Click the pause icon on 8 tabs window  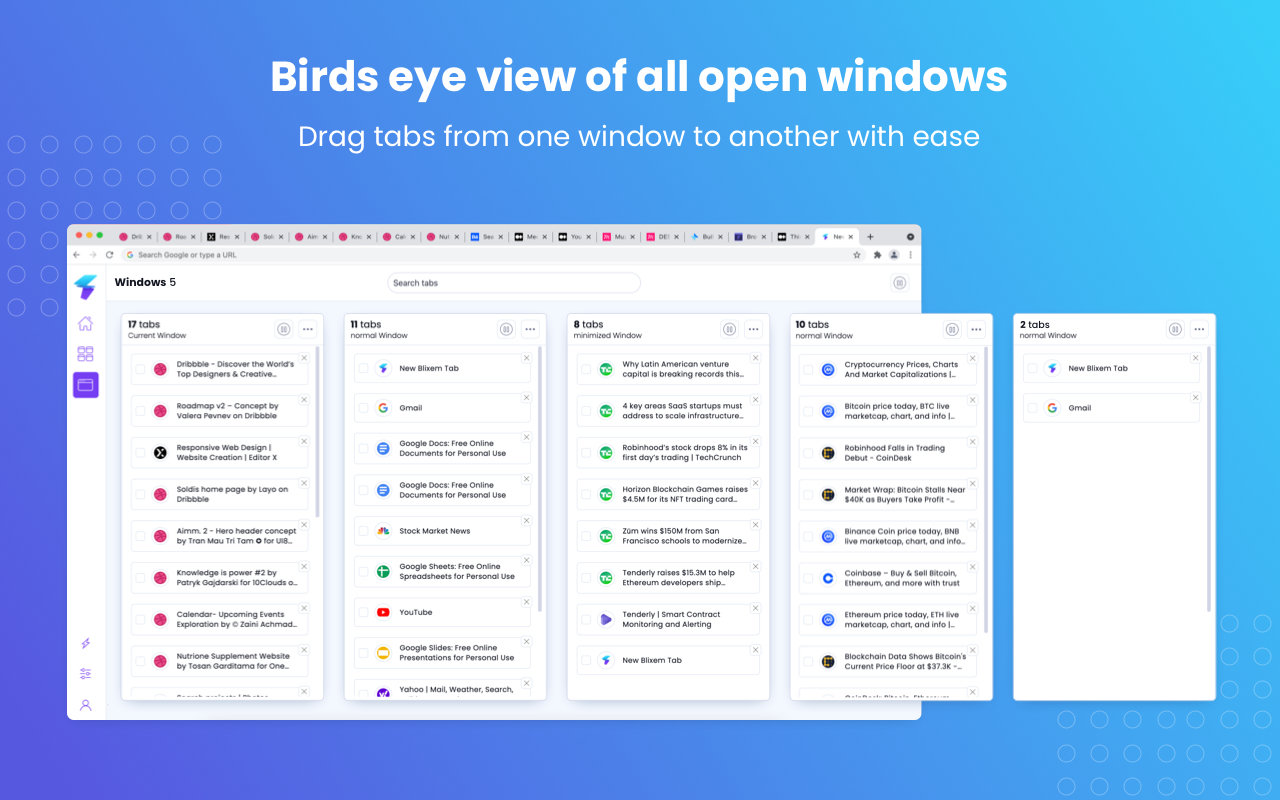[x=729, y=329]
